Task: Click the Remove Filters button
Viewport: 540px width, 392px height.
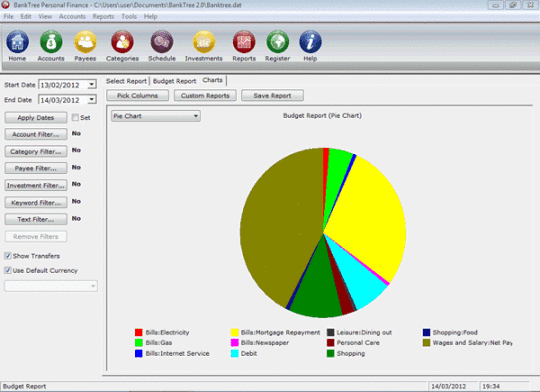Action: (x=36, y=236)
